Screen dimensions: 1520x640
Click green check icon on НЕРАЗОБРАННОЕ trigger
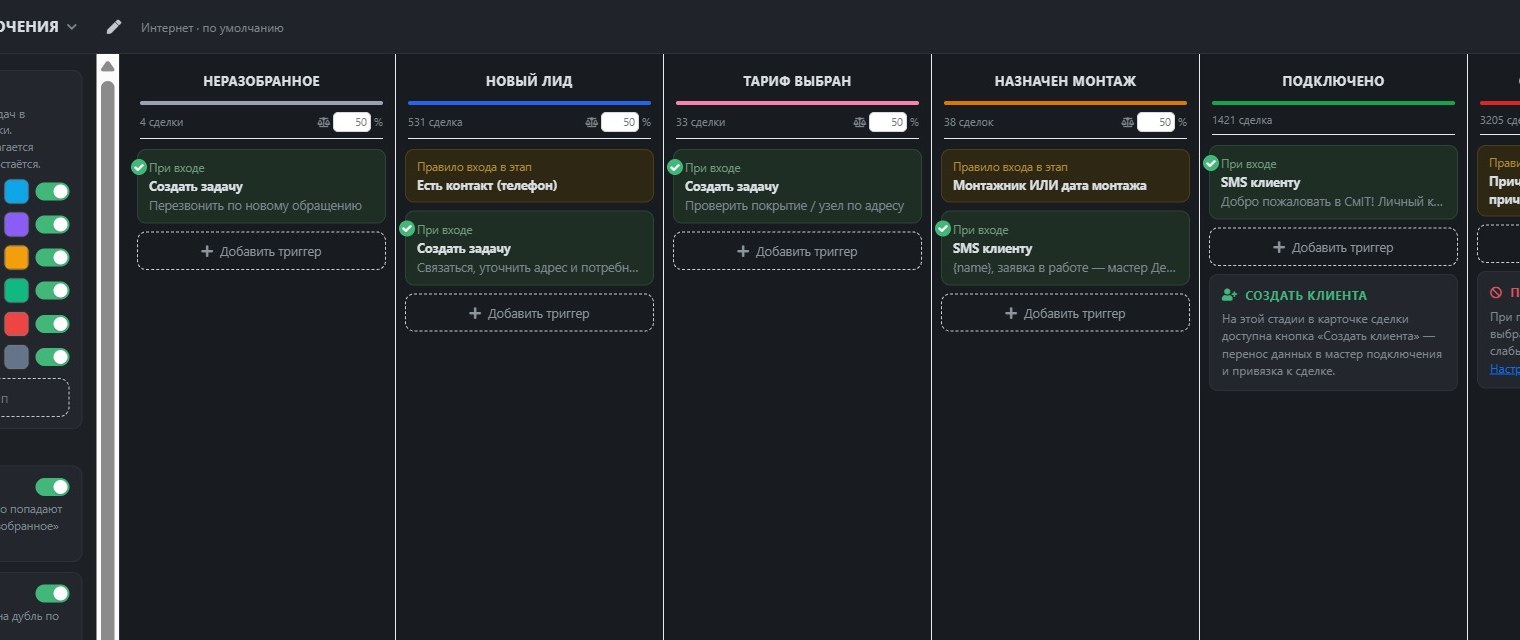click(x=139, y=167)
